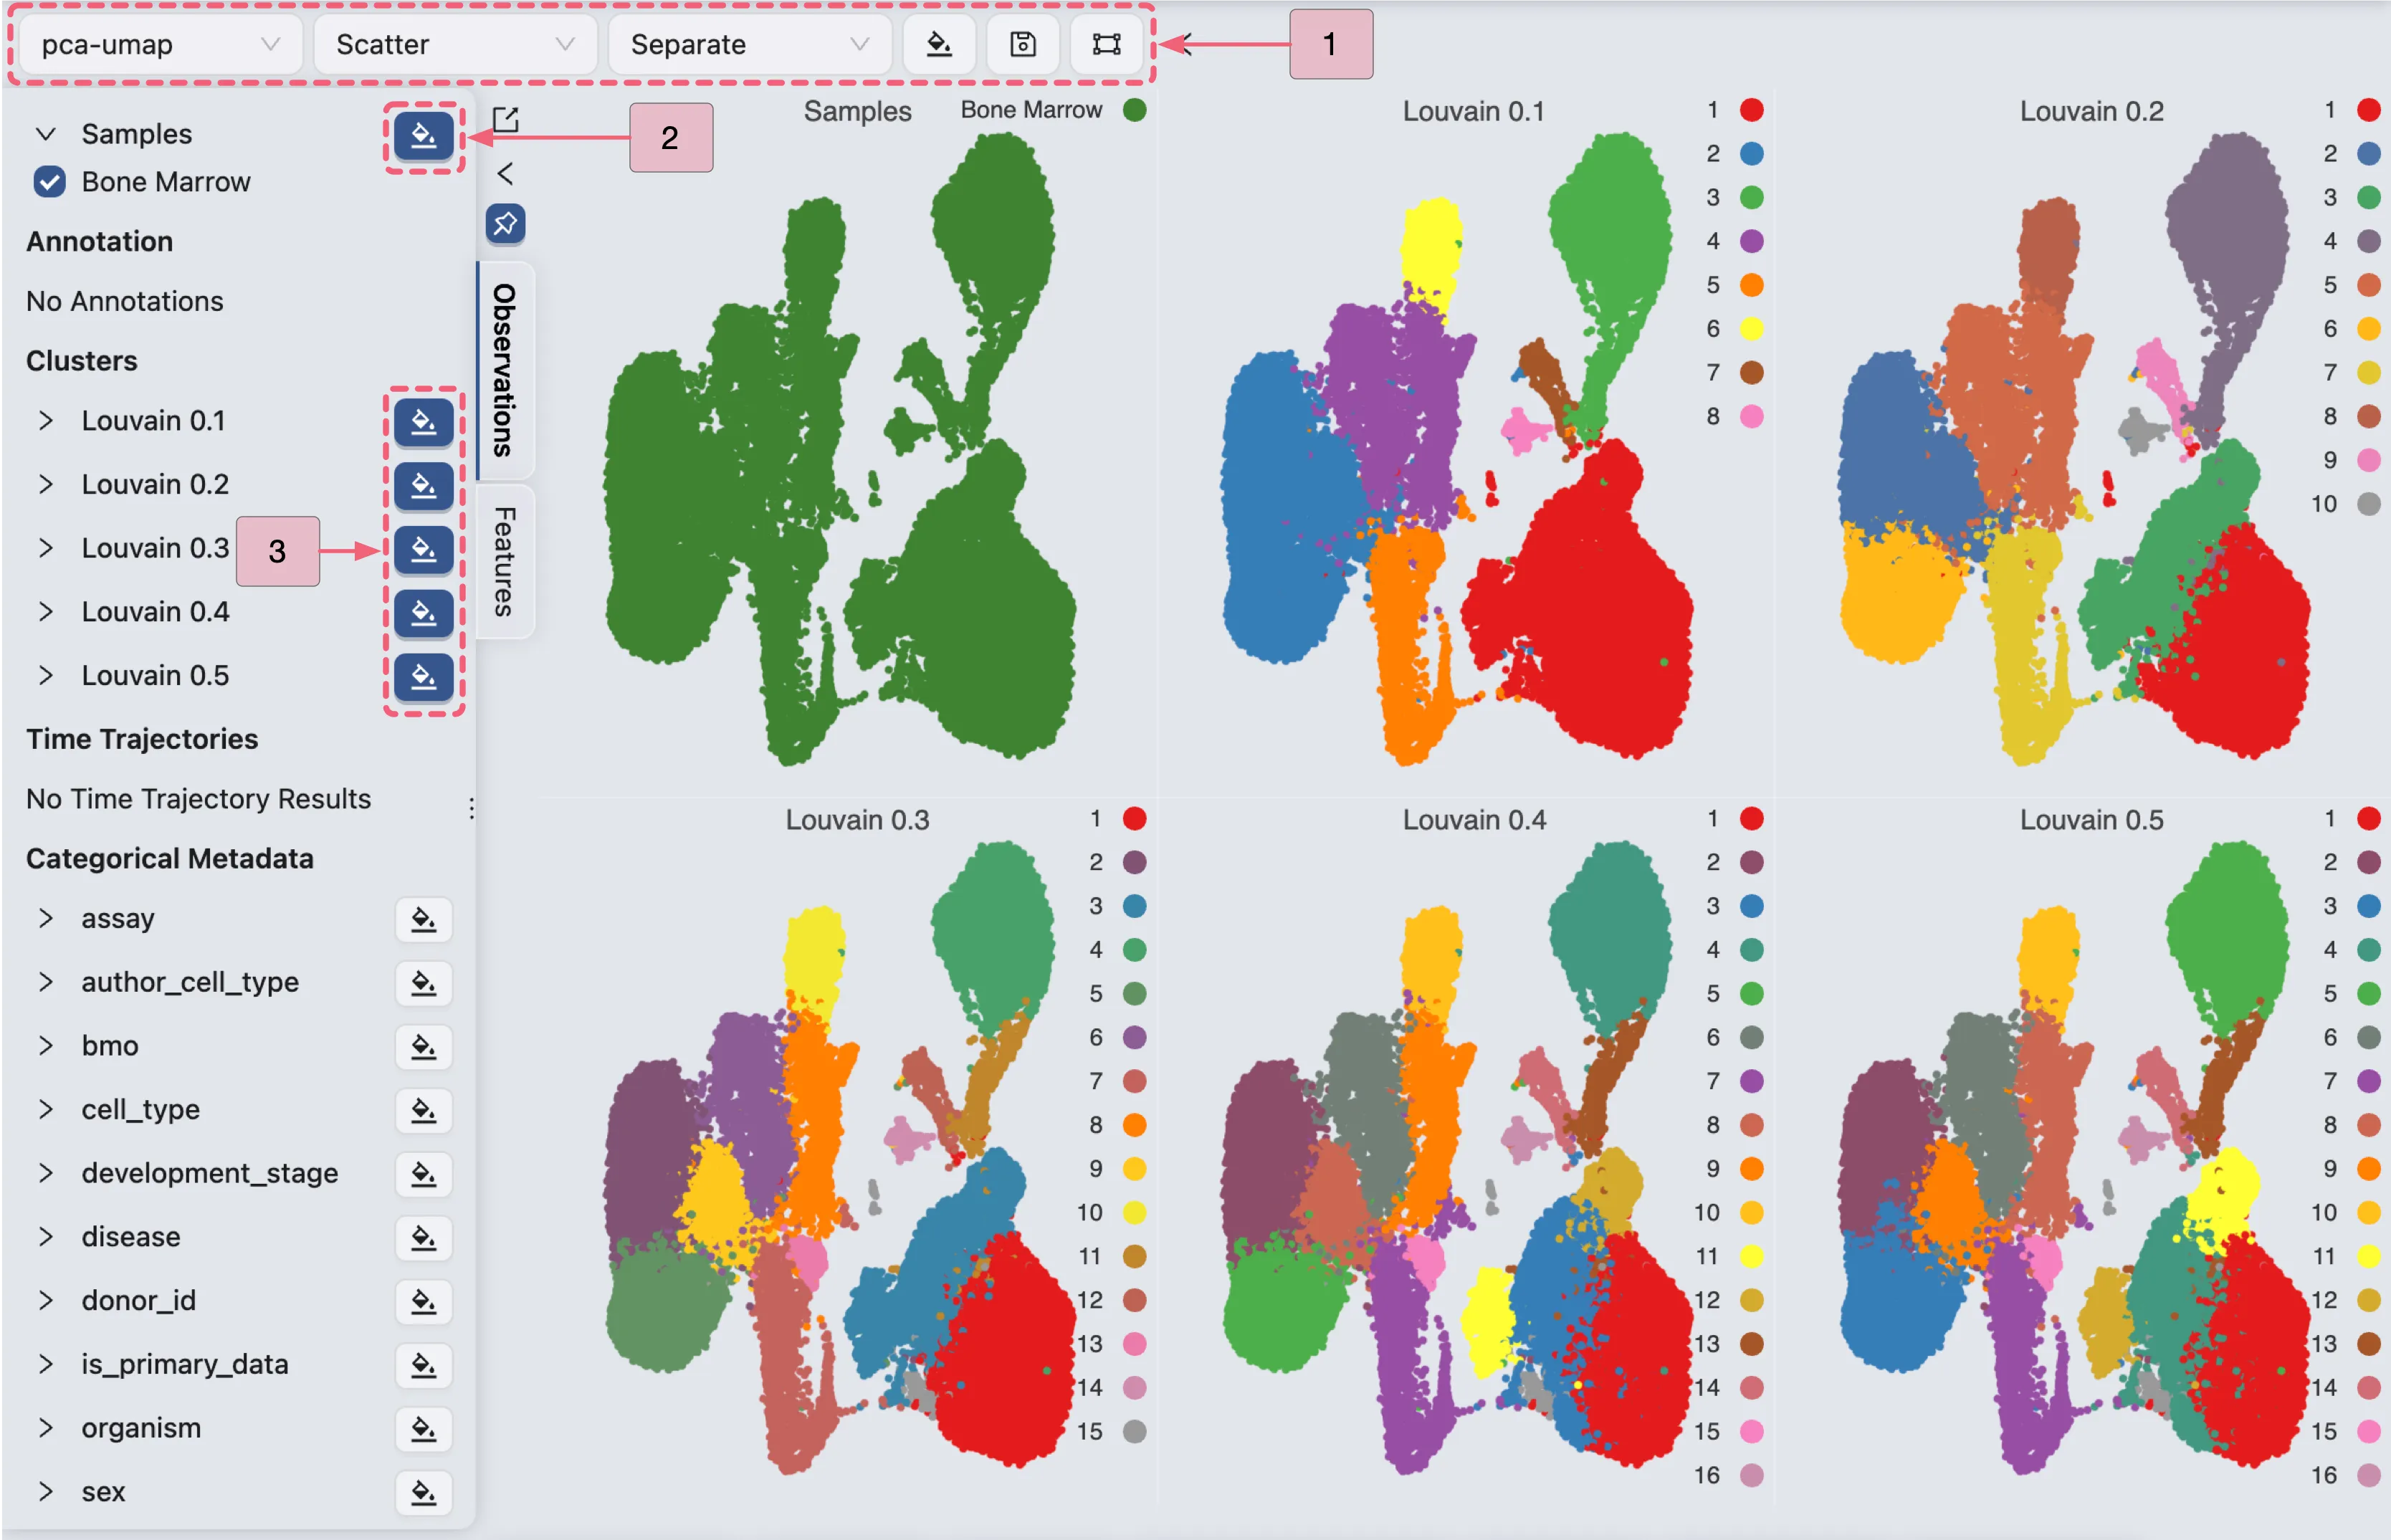Open the Separate layout dropdown
This screenshot has width=2391, height=1540.
click(x=748, y=43)
